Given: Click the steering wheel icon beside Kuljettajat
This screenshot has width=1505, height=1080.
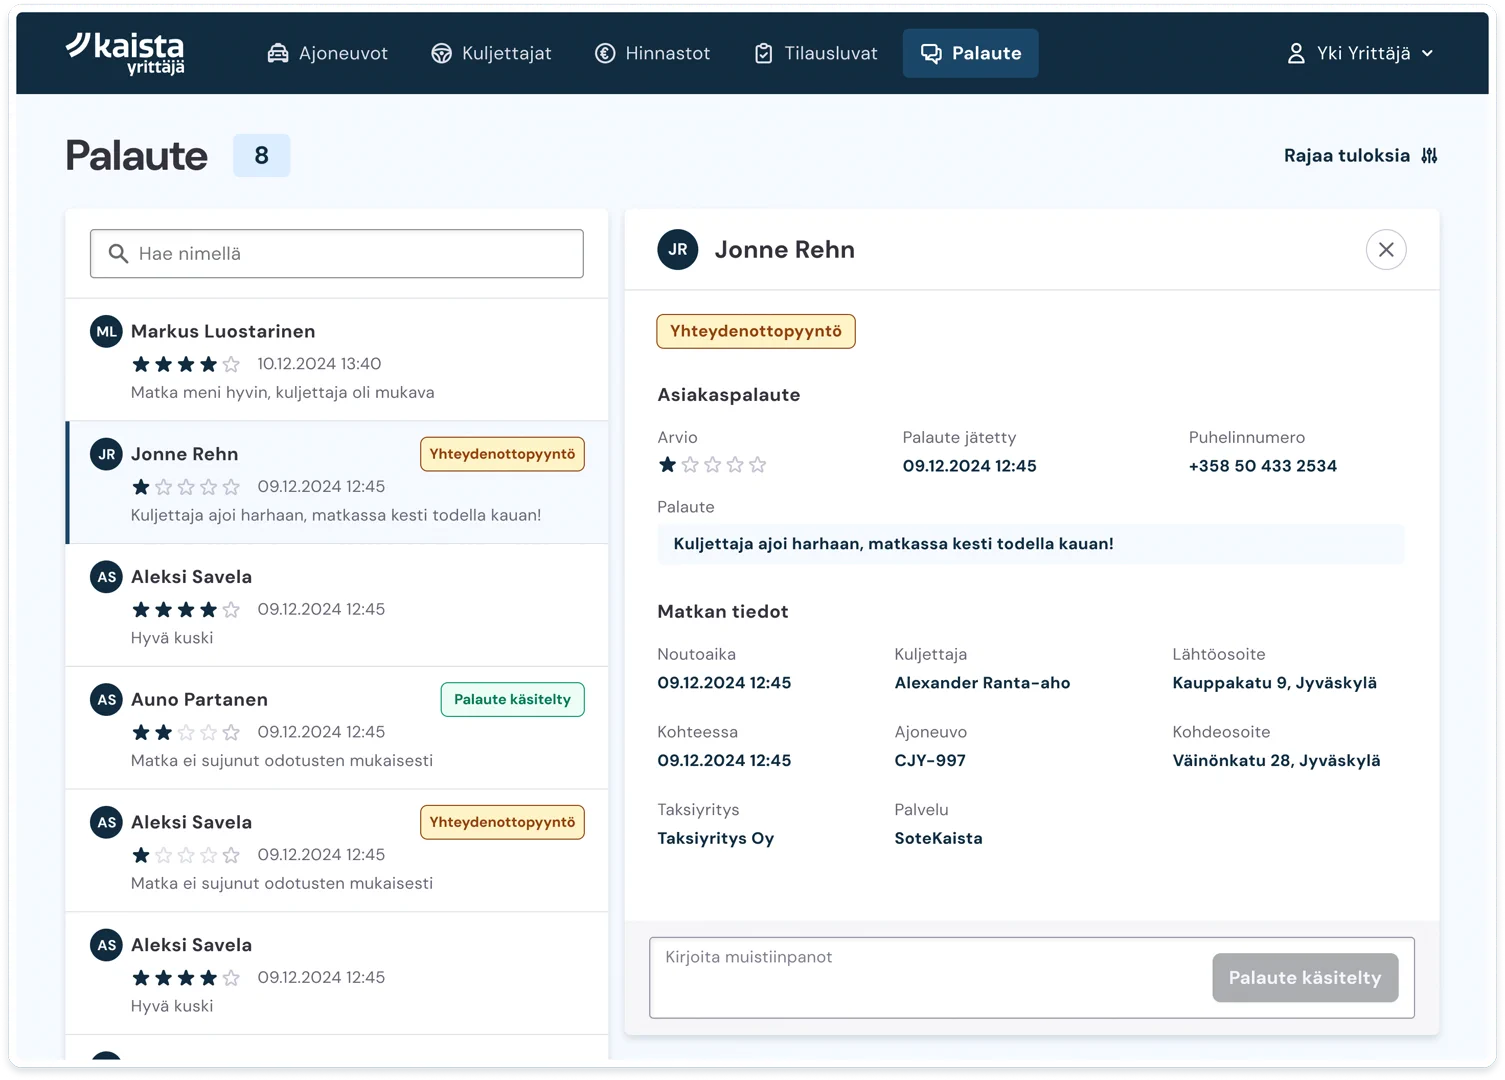Looking at the screenshot, I should [x=441, y=53].
